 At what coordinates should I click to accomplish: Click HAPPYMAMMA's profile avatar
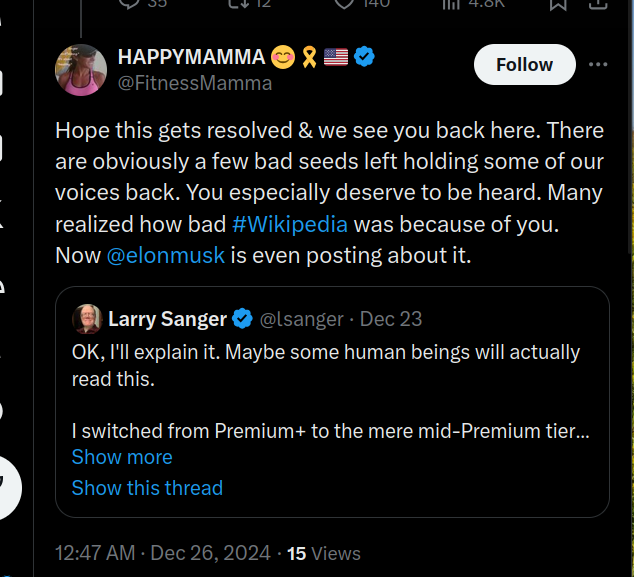(x=81, y=70)
